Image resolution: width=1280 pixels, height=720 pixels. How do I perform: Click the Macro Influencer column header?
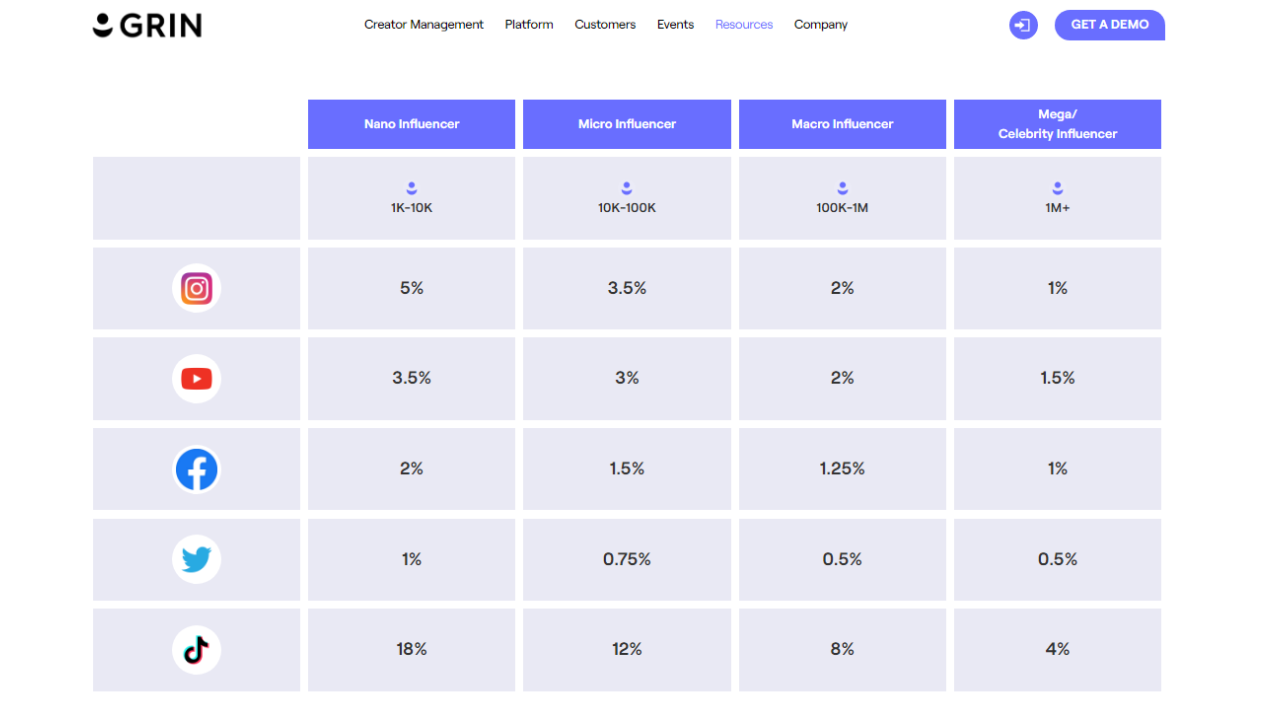(x=842, y=124)
